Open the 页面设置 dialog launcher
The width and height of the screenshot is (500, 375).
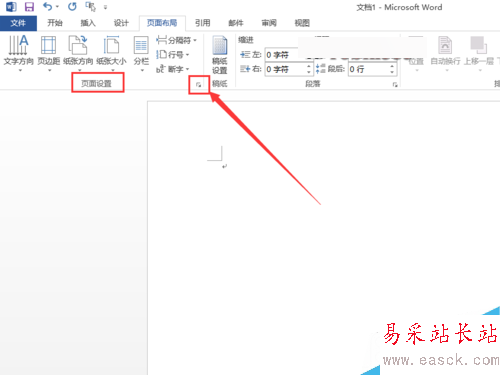tap(198, 85)
